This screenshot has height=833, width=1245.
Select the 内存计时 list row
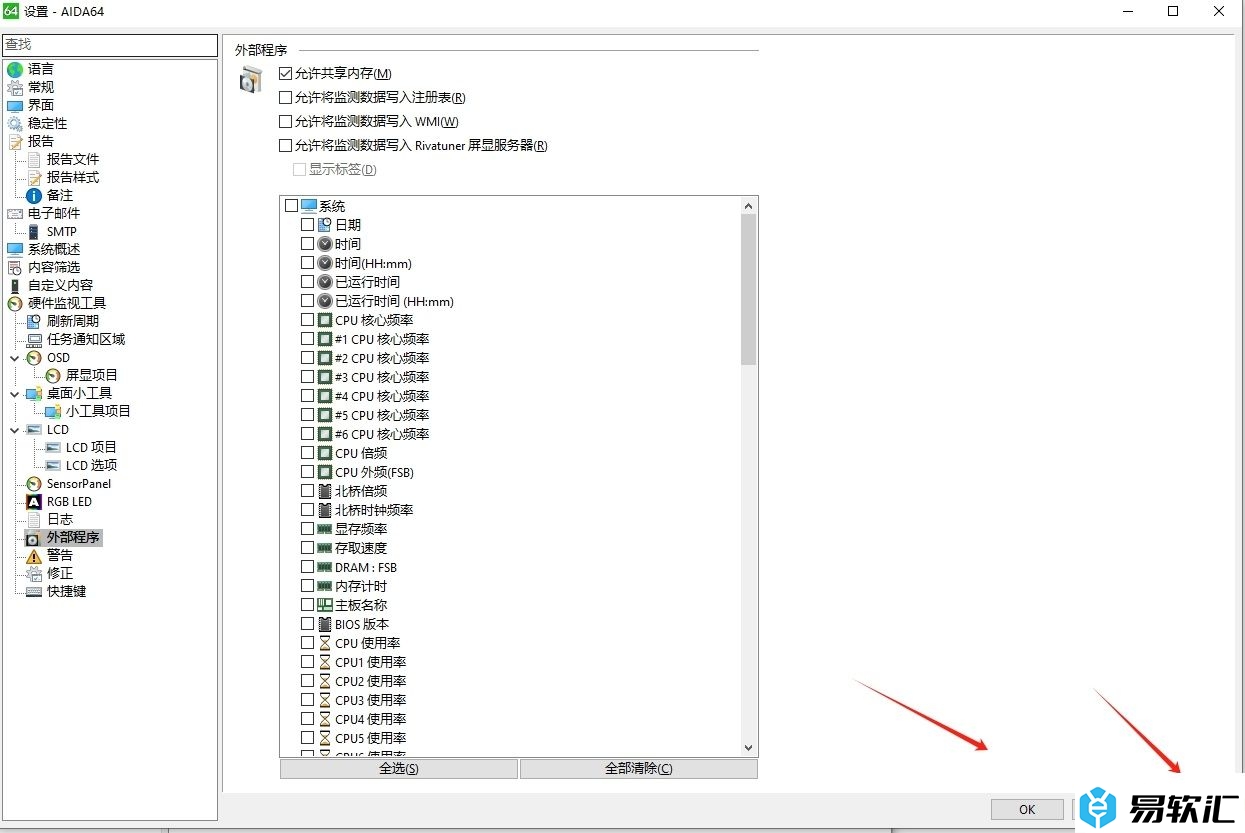361,586
